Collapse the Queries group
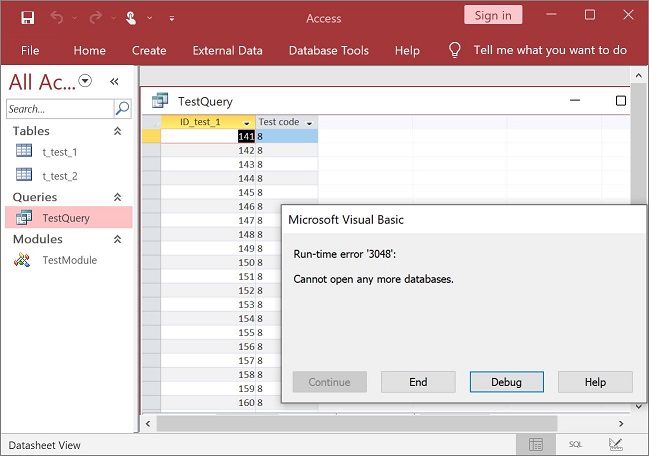Image resolution: width=649 pixels, height=456 pixels. [118, 197]
